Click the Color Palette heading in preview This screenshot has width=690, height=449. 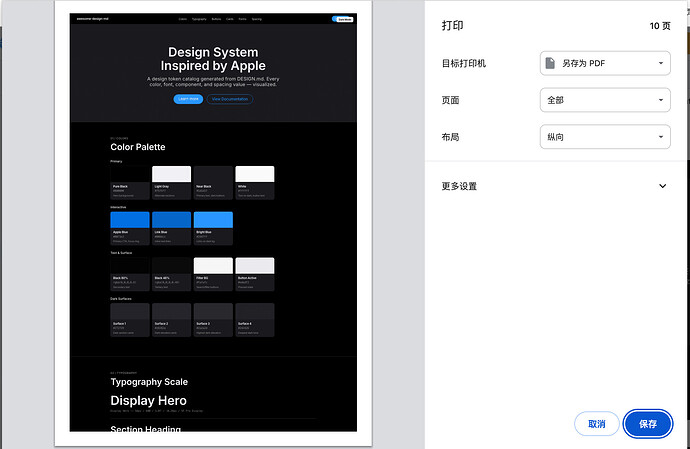coord(138,147)
